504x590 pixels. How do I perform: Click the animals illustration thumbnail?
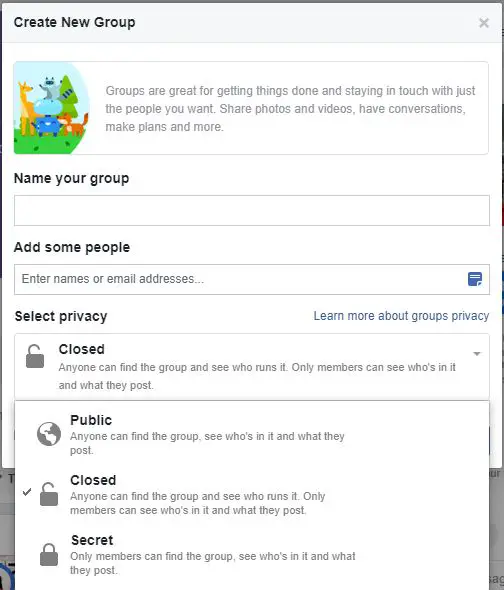(x=52, y=108)
